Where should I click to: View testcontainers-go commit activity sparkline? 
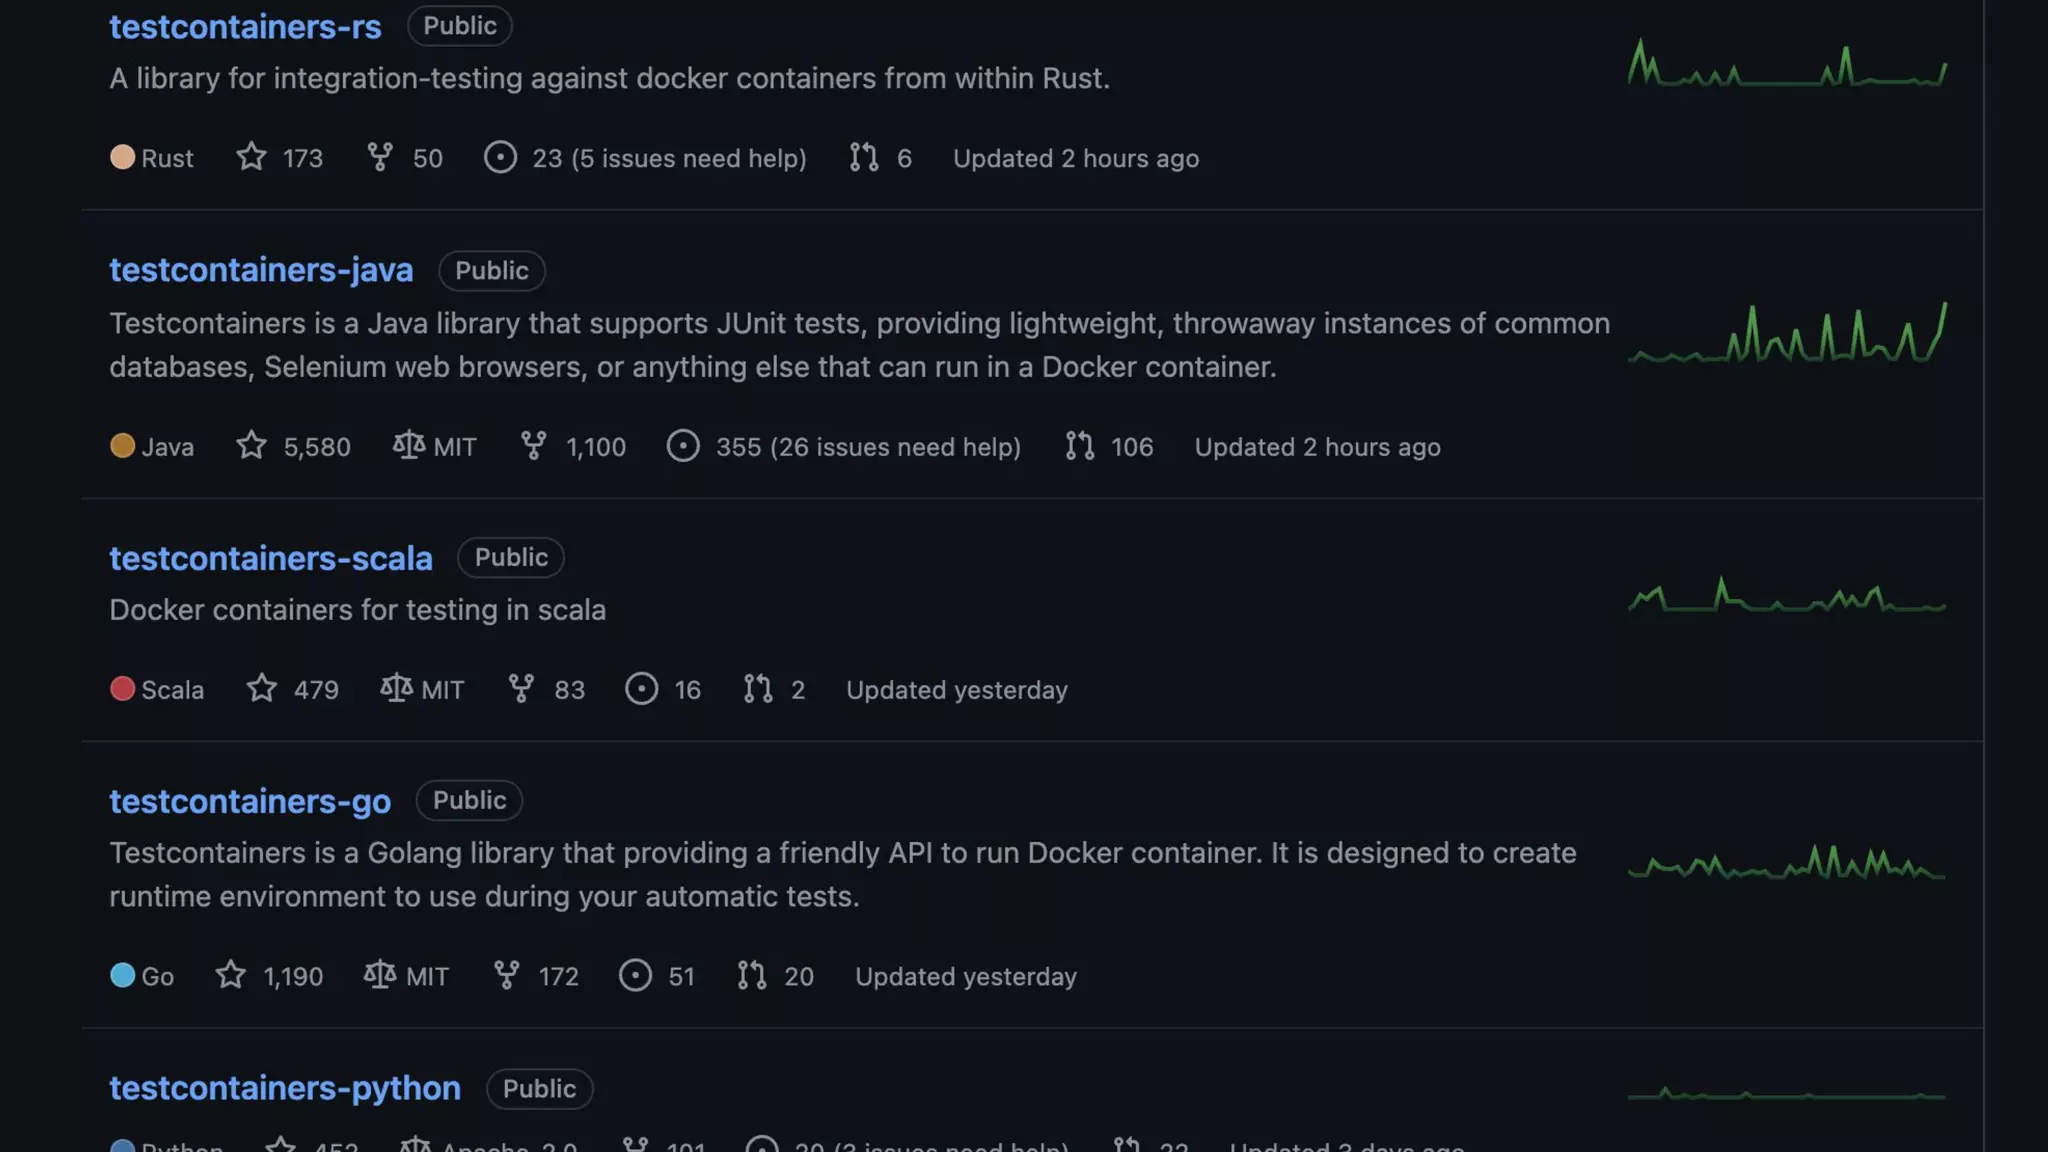(x=1787, y=863)
